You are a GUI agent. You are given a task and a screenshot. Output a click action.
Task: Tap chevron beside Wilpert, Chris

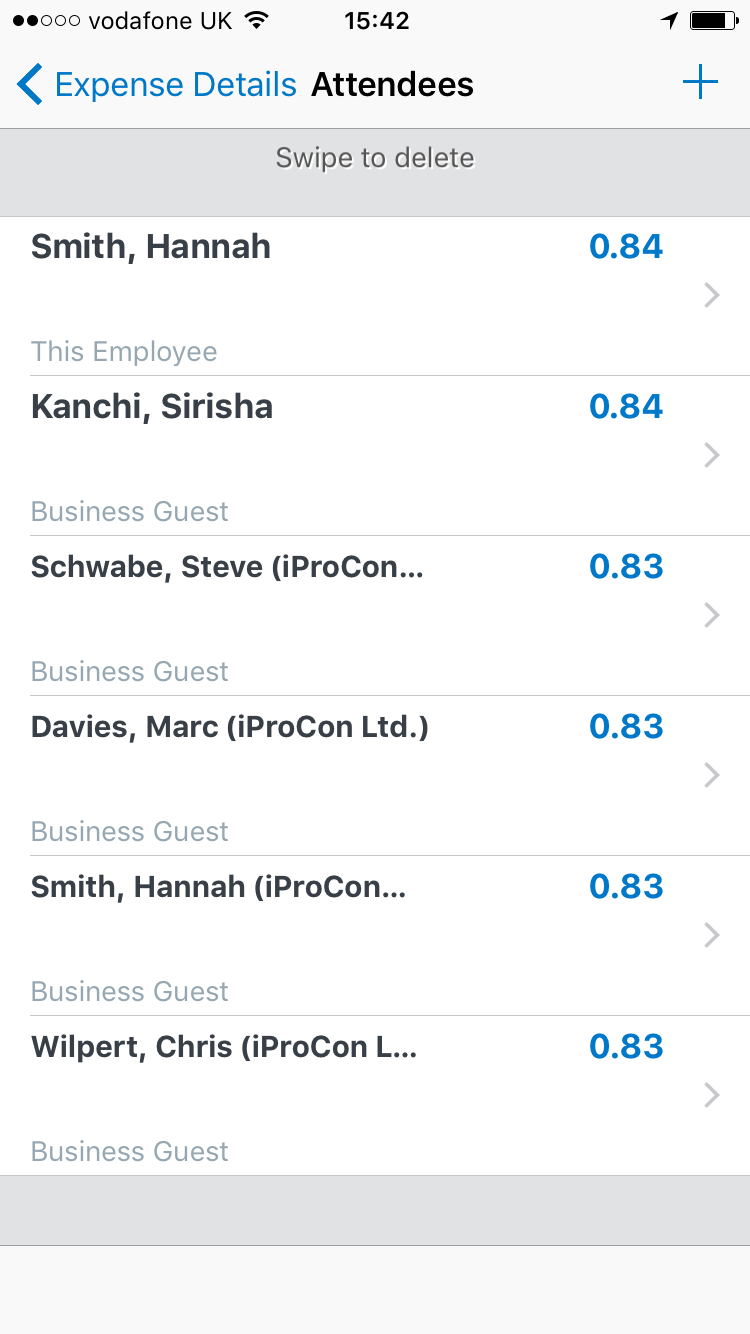[712, 1095]
